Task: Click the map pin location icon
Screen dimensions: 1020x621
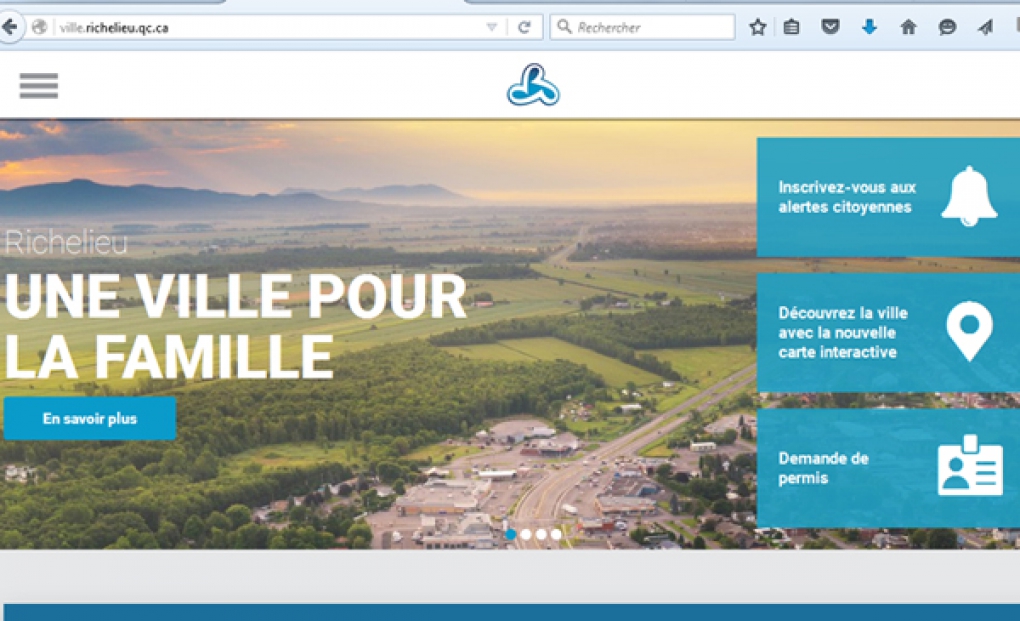Action: pyautogui.click(x=969, y=331)
